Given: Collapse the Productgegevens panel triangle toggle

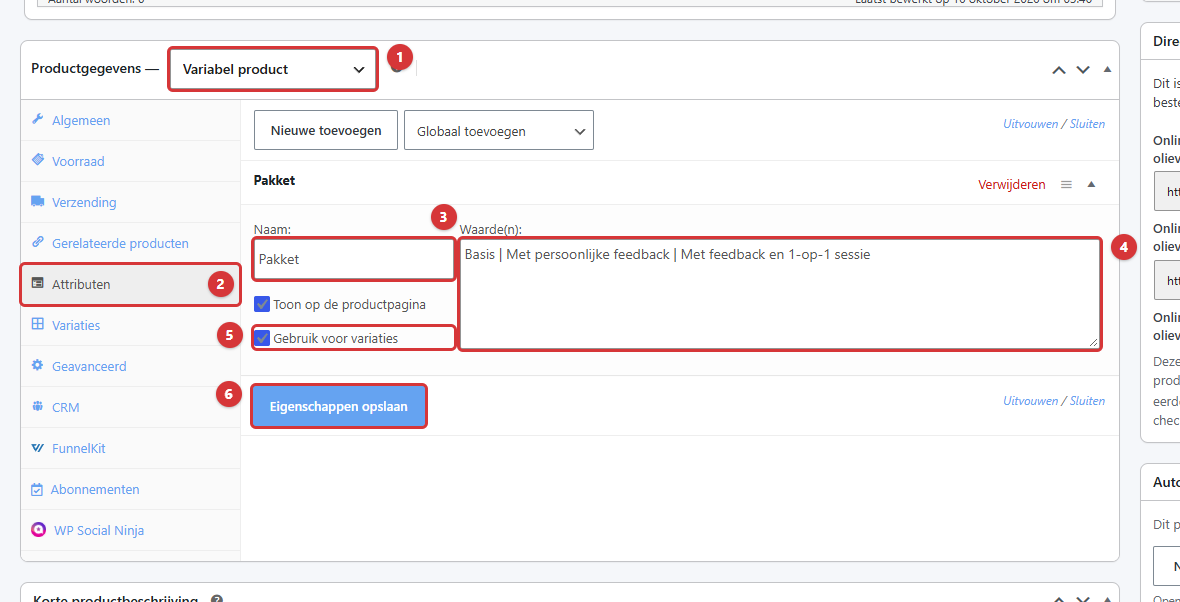Looking at the screenshot, I should 1107,69.
